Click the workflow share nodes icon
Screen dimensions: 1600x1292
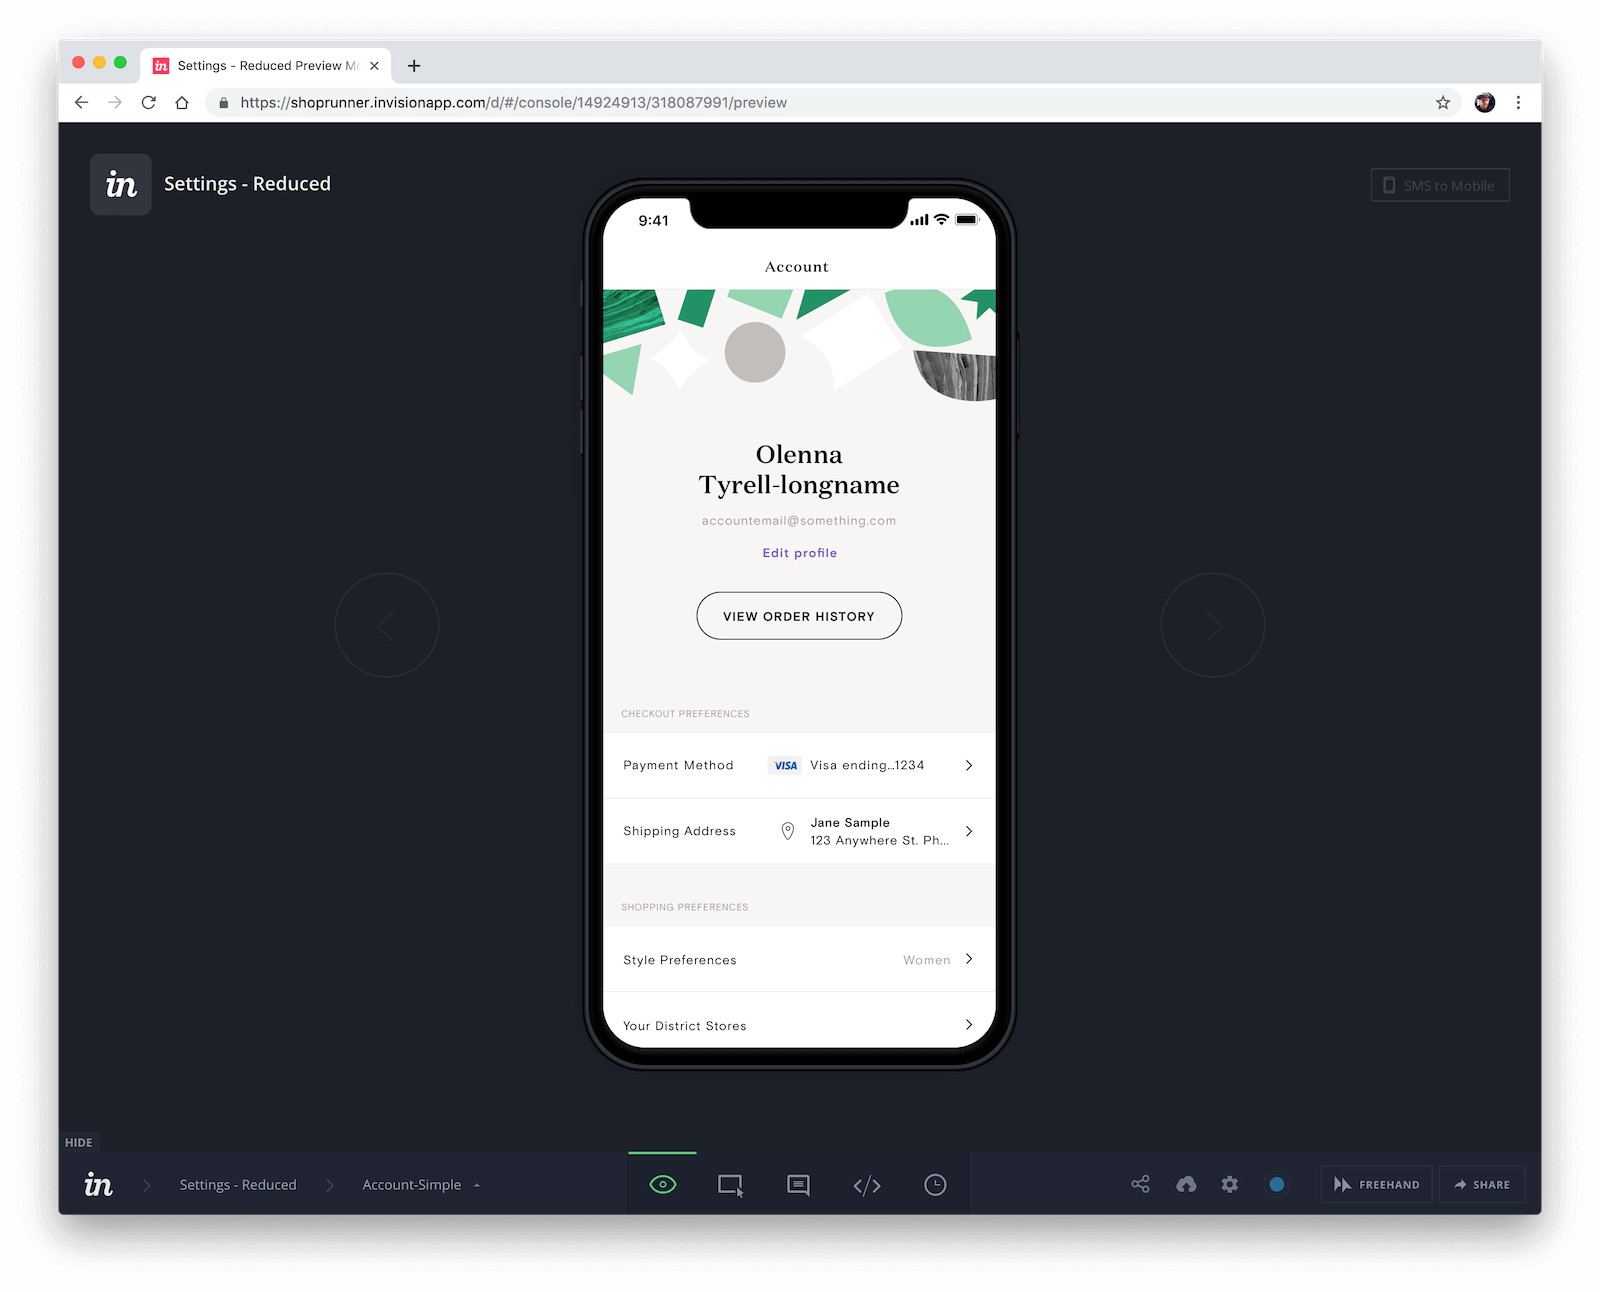[1140, 1184]
